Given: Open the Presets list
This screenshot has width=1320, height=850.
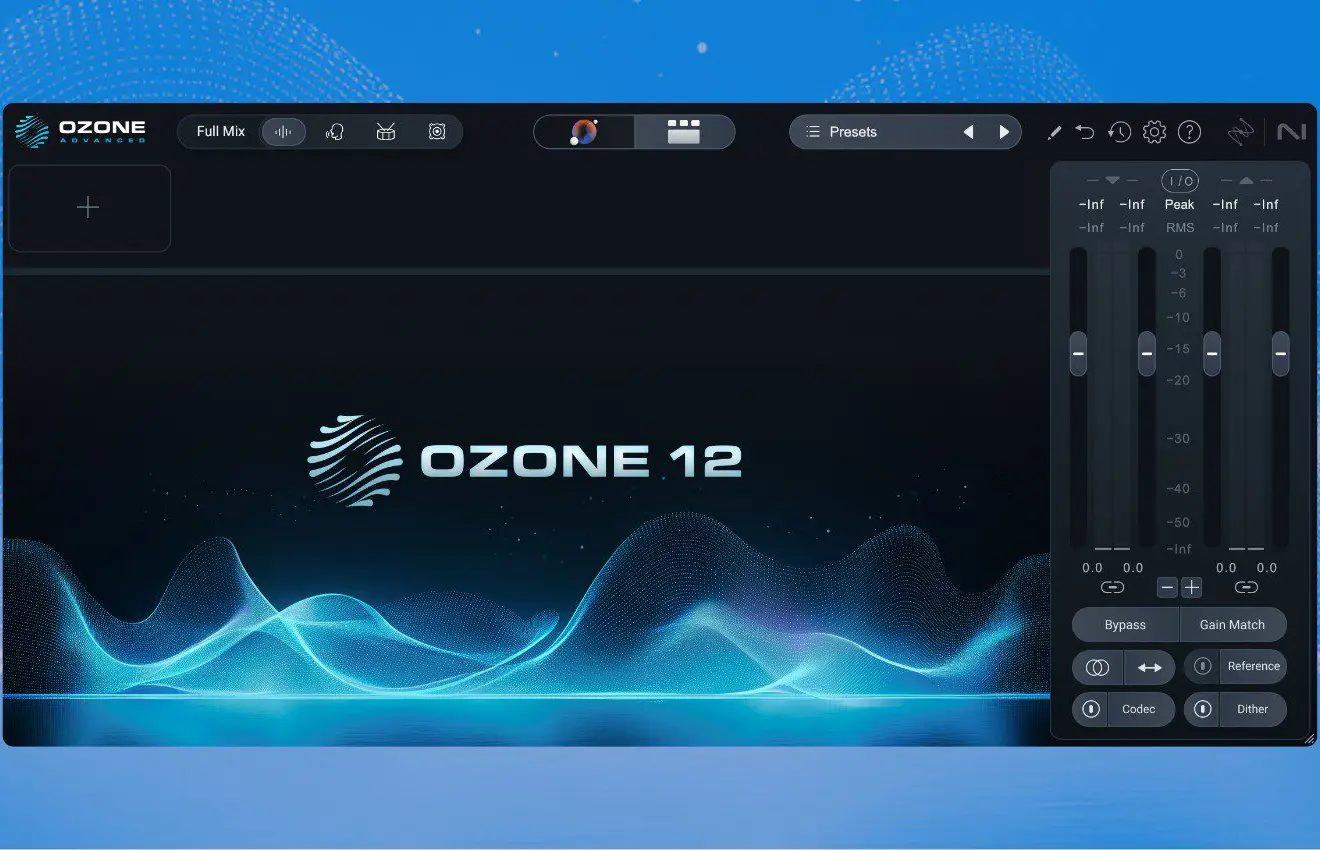Looking at the screenshot, I should click(853, 132).
